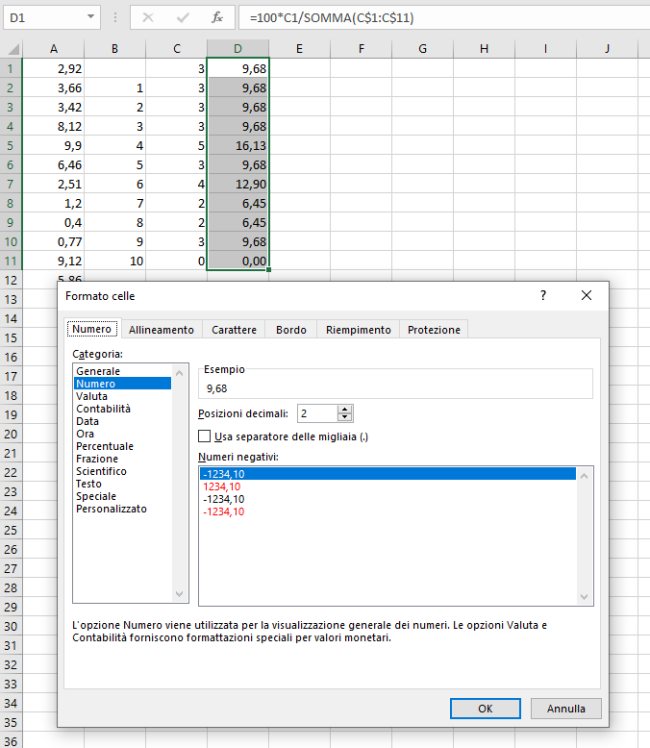Click the Enter checkmark icon in formula bar
The width and height of the screenshot is (650, 748).
click(x=182, y=18)
